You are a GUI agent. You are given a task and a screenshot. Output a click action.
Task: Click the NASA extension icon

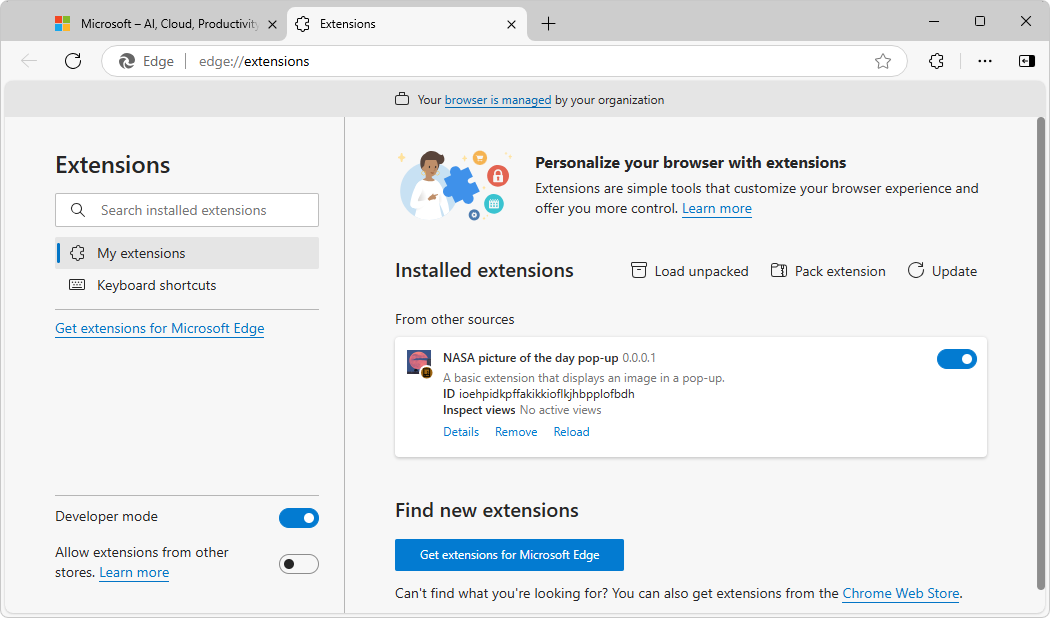(420, 364)
